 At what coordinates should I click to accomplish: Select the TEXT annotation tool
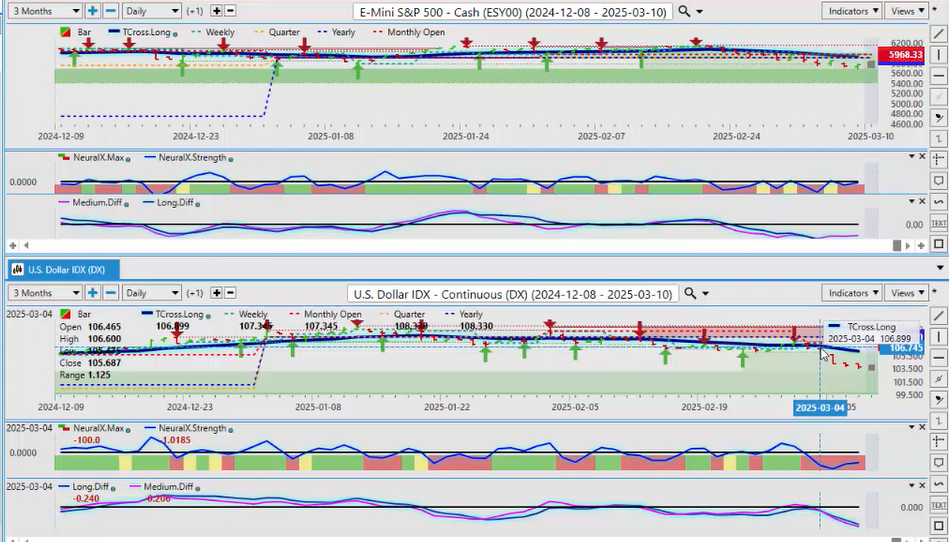[938, 222]
